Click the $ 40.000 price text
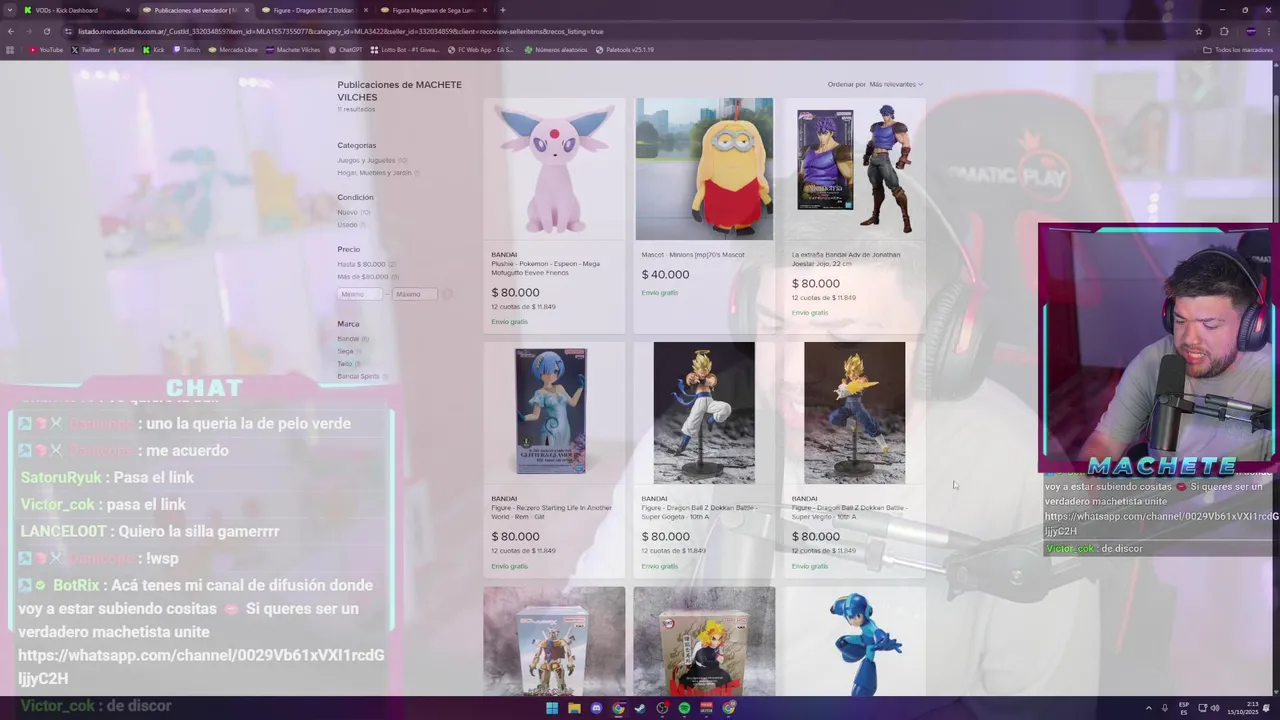 coord(665,274)
